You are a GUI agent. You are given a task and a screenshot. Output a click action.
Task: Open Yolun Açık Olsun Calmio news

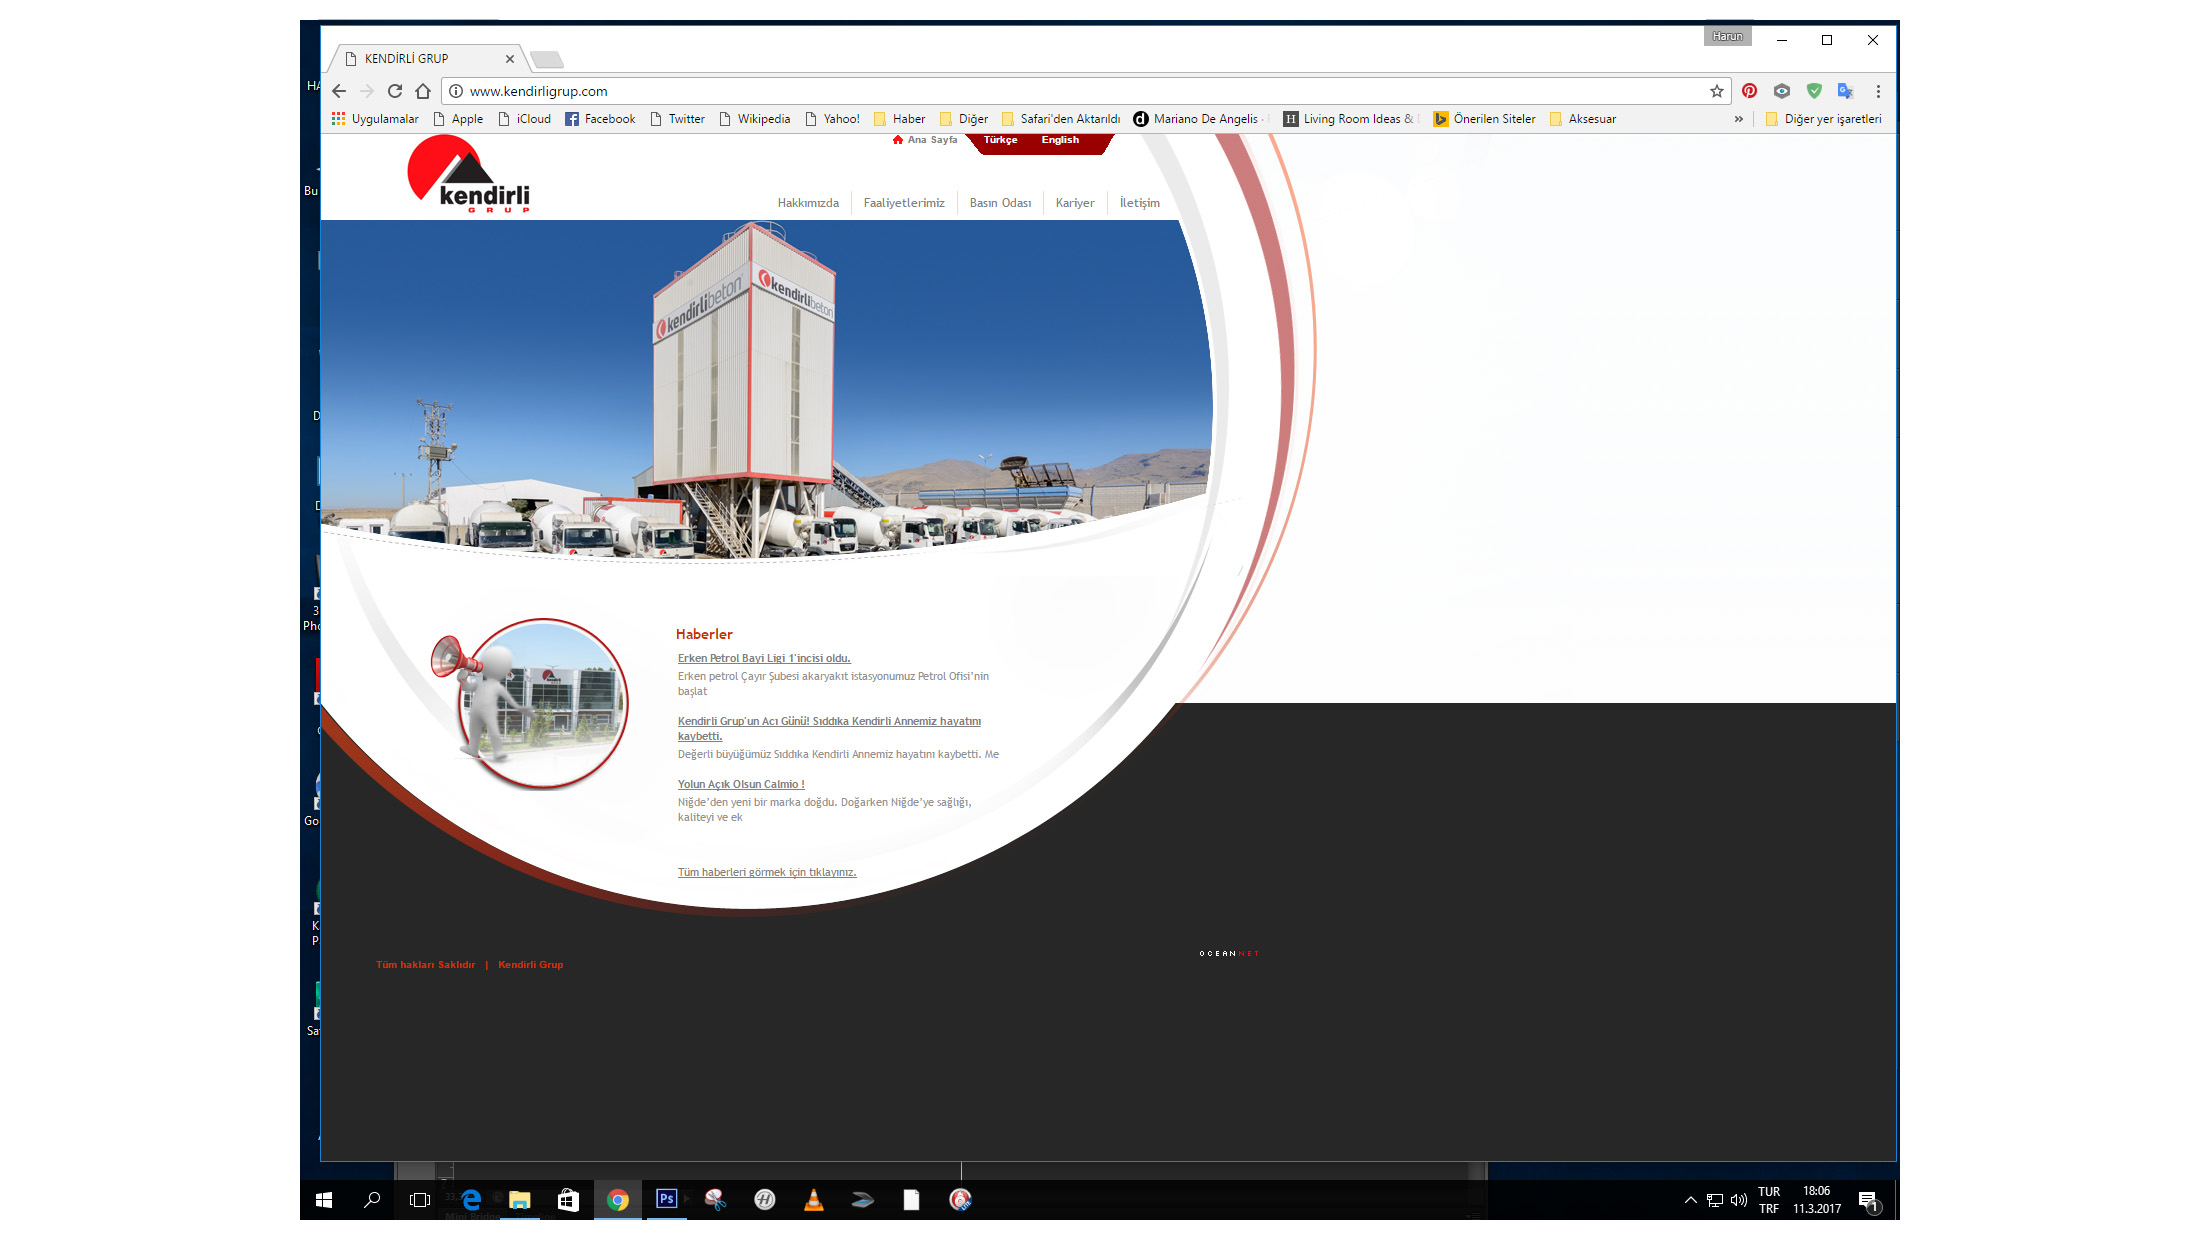tap(741, 784)
